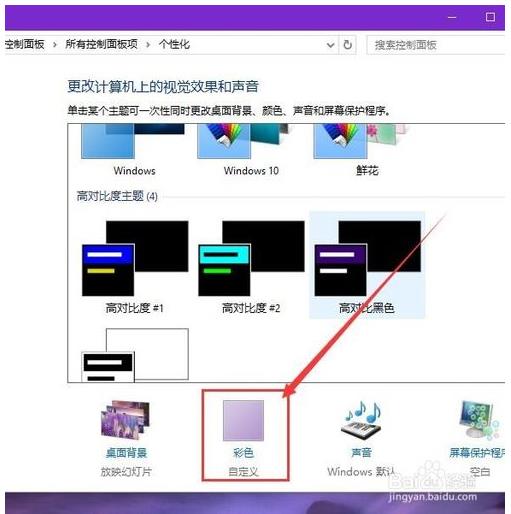The width and height of the screenshot is (511, 514).
Task: Select the Windows theme thumbnail
Action: 133,141
